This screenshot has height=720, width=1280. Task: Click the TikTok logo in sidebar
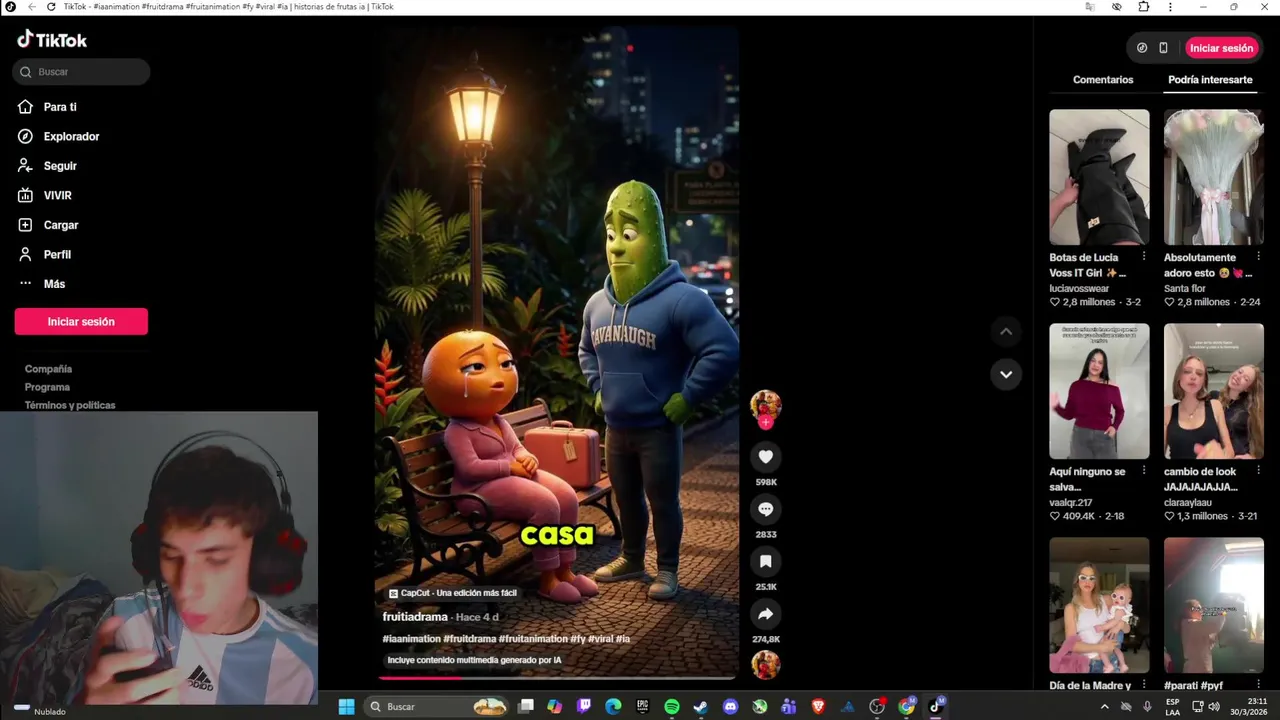pyautogui.click(x=52, y=40)
